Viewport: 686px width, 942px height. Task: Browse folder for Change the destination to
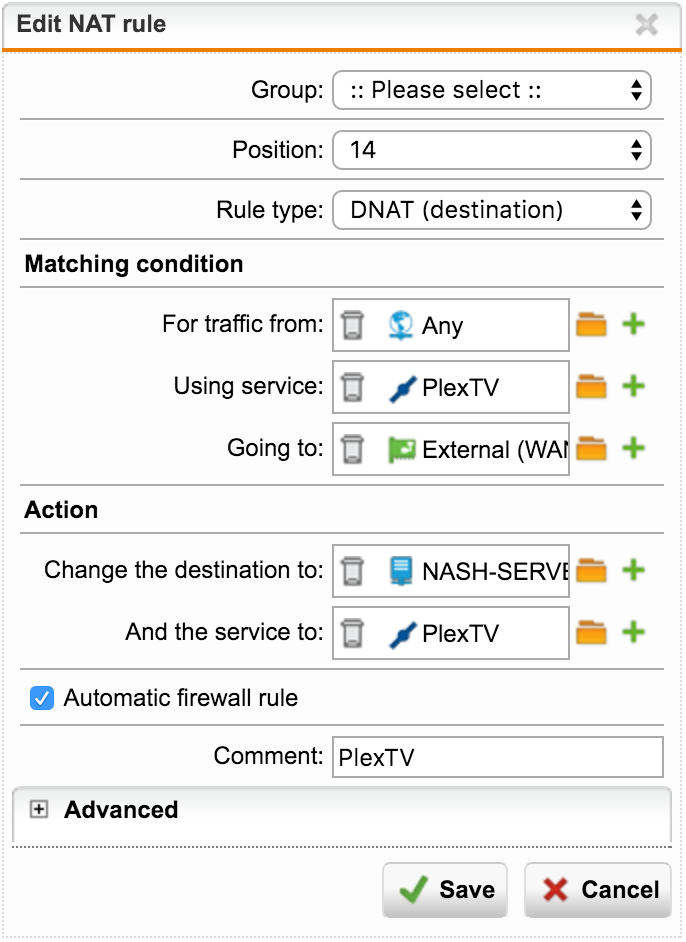(x=591, y=571)
